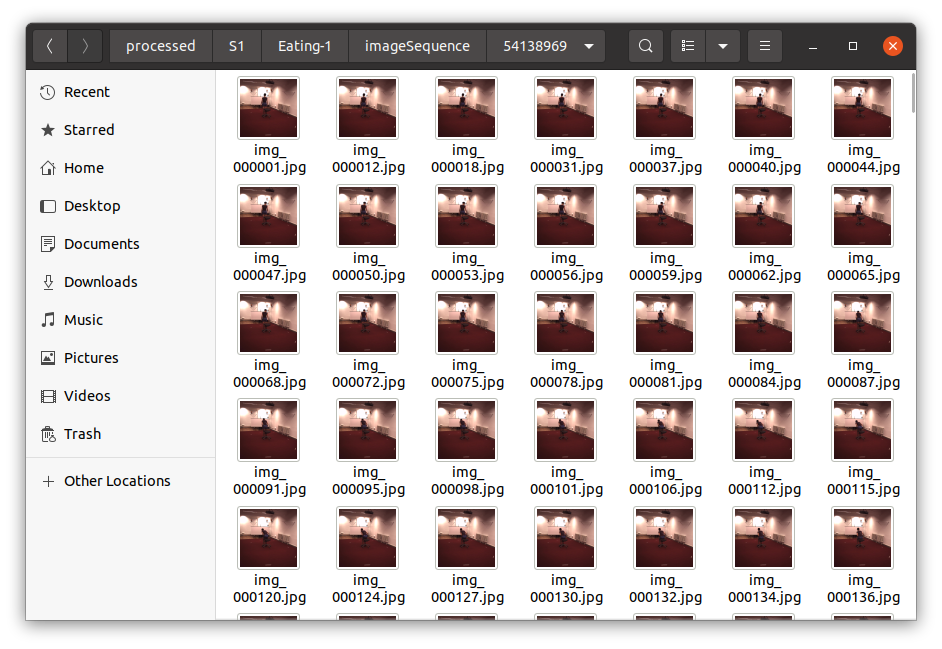Navigate to the S1 breadcrumb
This screenshot has height=649, width=942.
[x=237, y=46]
